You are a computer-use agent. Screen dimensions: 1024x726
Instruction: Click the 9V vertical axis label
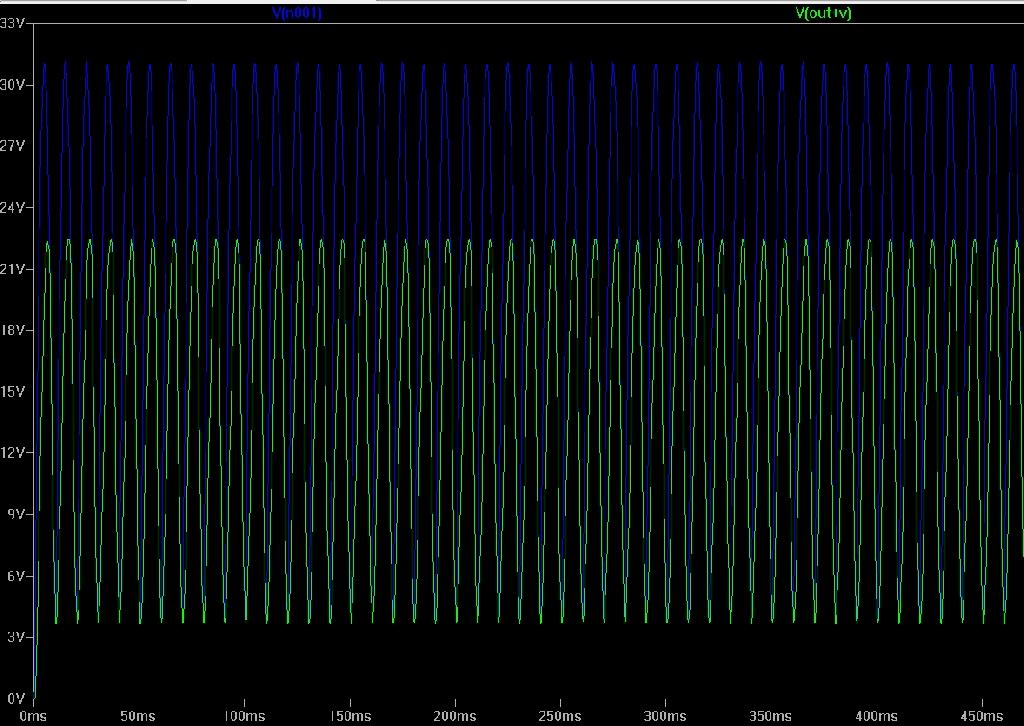16,514
